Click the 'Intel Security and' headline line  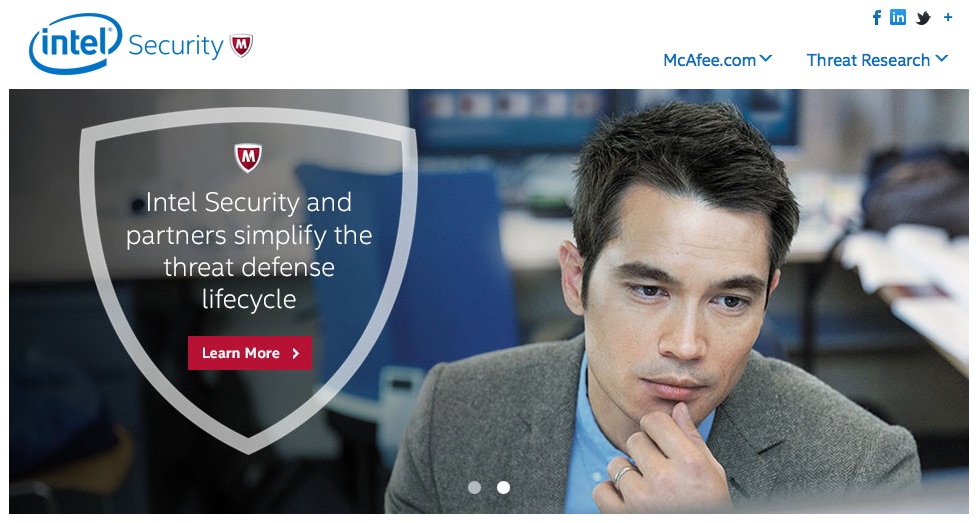click(248, 202)
